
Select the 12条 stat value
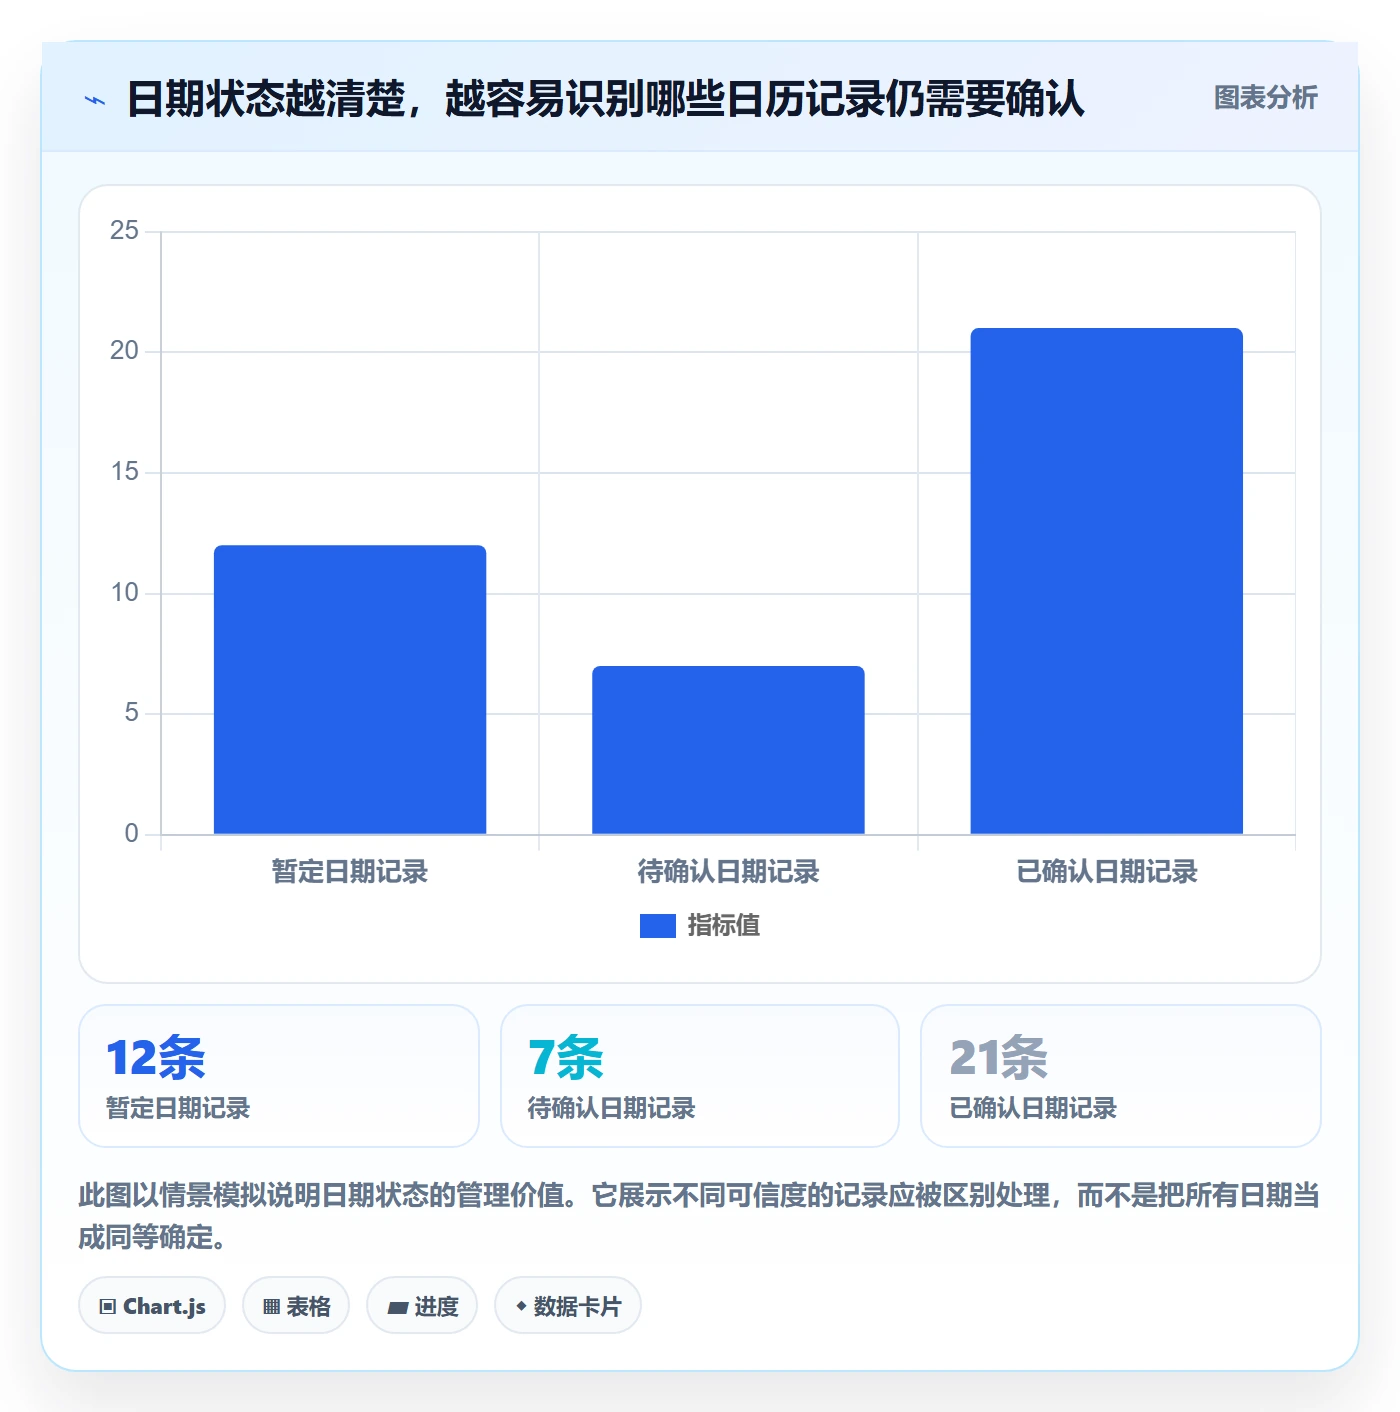point(156,1058)
